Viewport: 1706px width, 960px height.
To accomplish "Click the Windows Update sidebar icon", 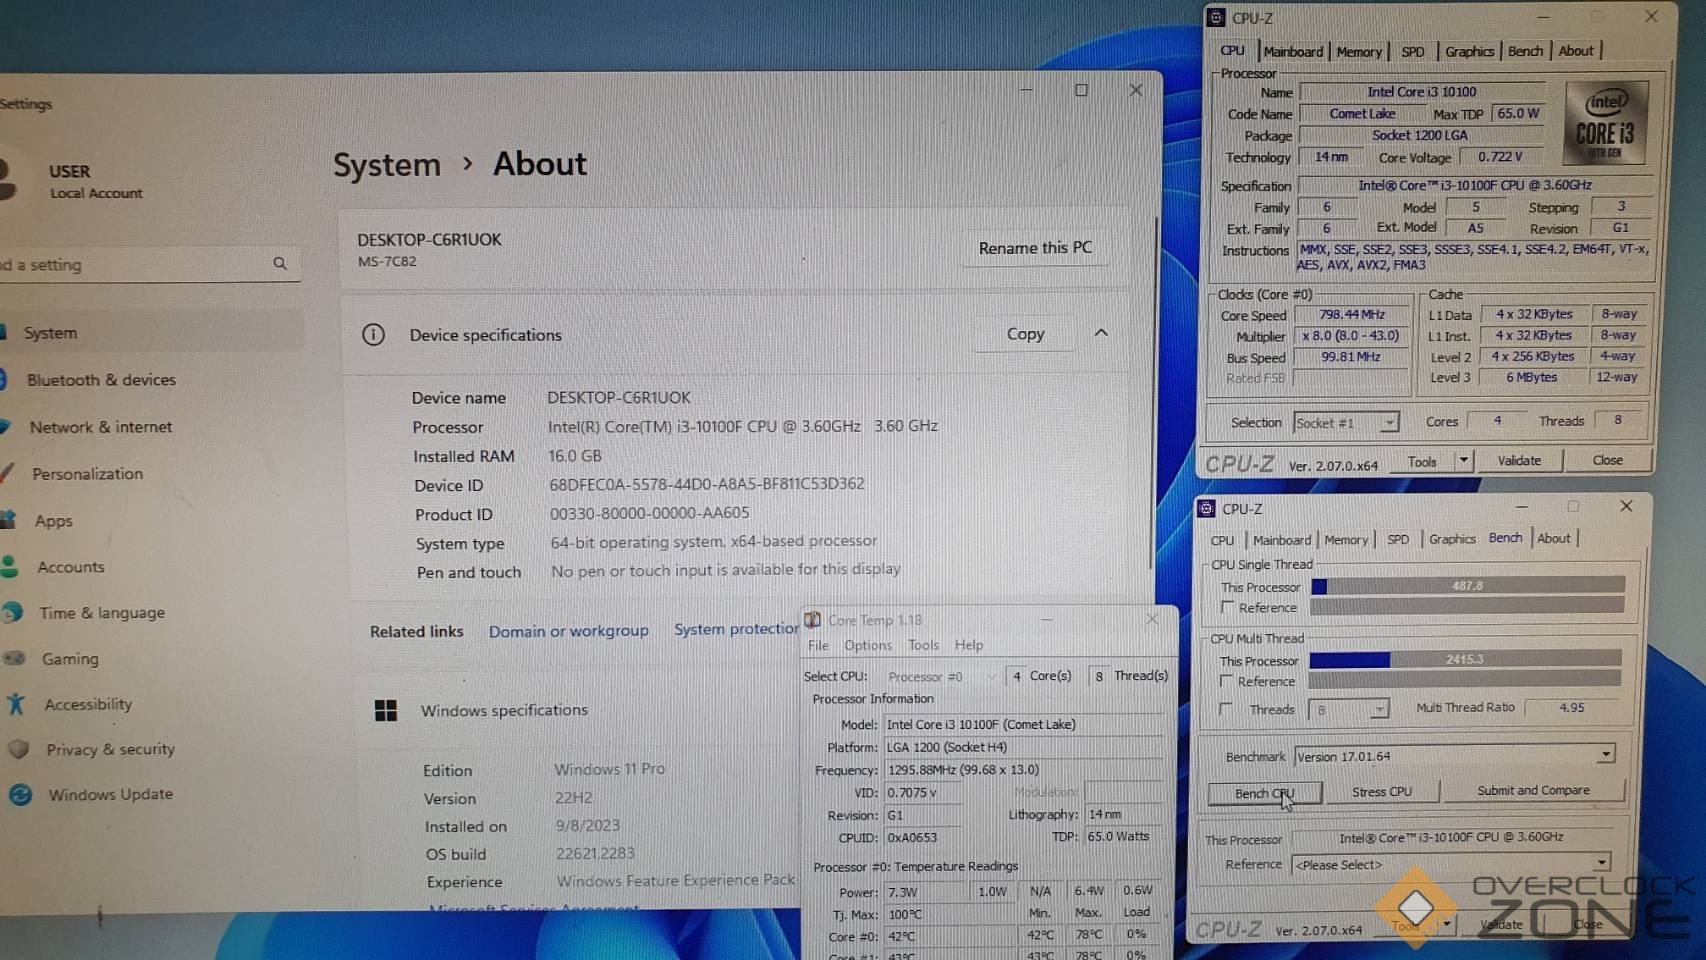I will (20, 795).
